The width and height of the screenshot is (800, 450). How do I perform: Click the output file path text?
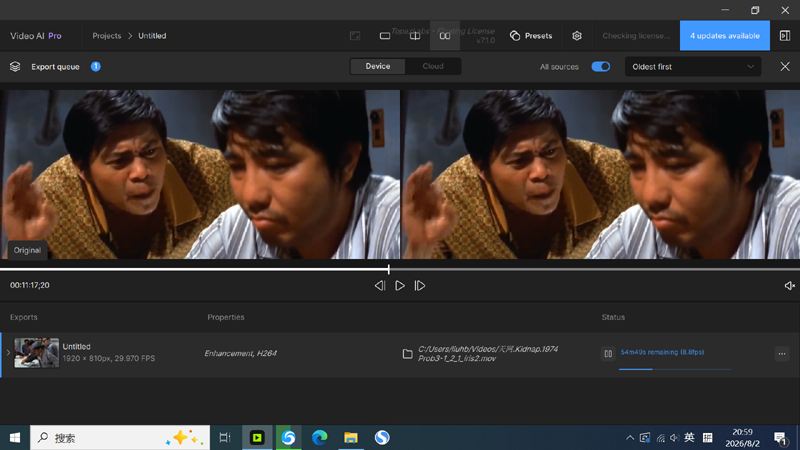[488, 354]
